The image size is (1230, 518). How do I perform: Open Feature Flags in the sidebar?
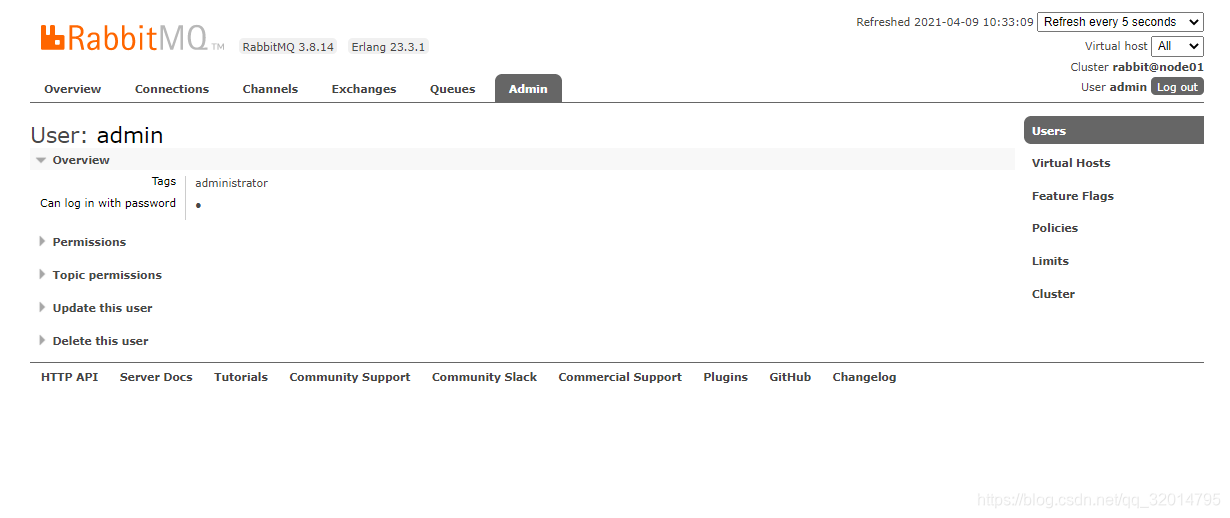pos(1072,196)
